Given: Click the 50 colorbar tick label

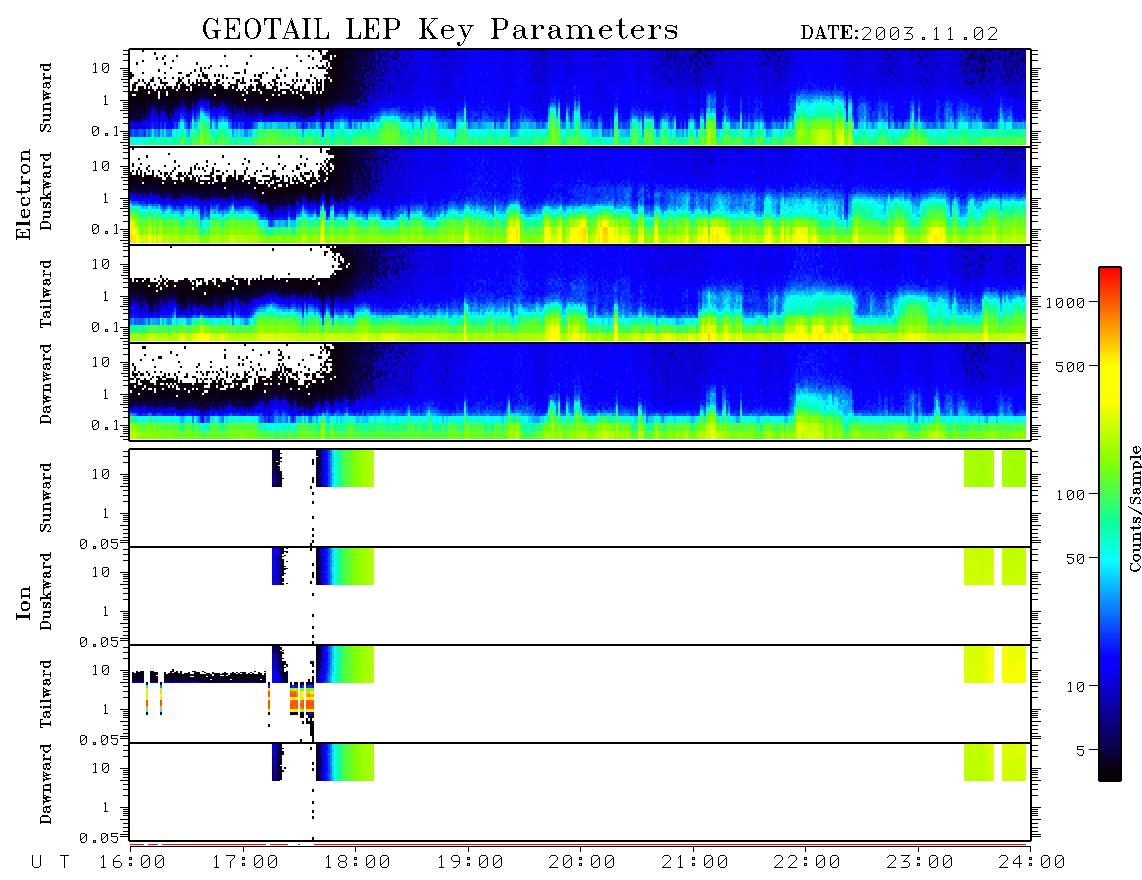Looking at the screenshot, I should point(1075,559).
